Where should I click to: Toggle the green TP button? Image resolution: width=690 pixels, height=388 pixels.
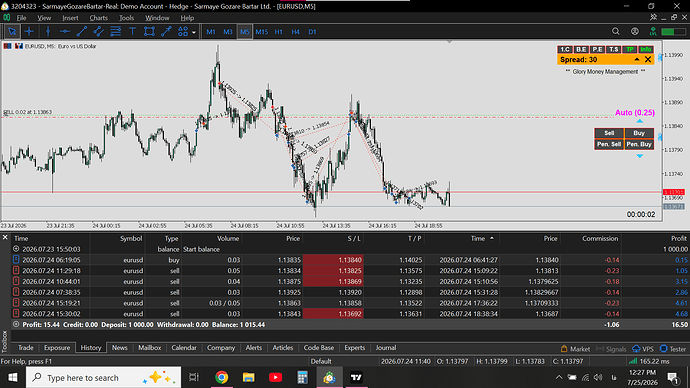630,49
